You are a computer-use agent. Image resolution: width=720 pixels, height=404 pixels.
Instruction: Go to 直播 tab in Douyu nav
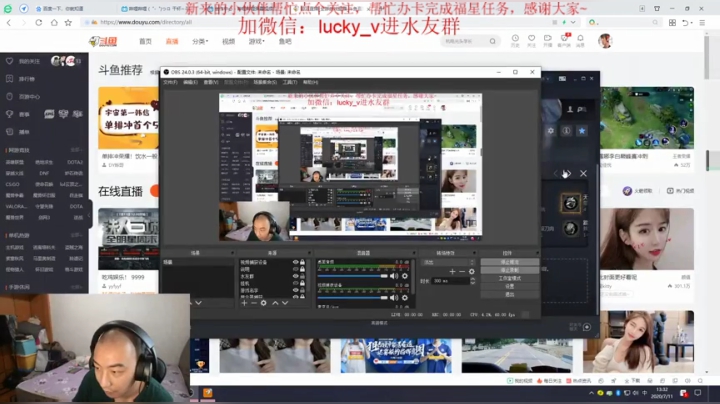[172, 41]
